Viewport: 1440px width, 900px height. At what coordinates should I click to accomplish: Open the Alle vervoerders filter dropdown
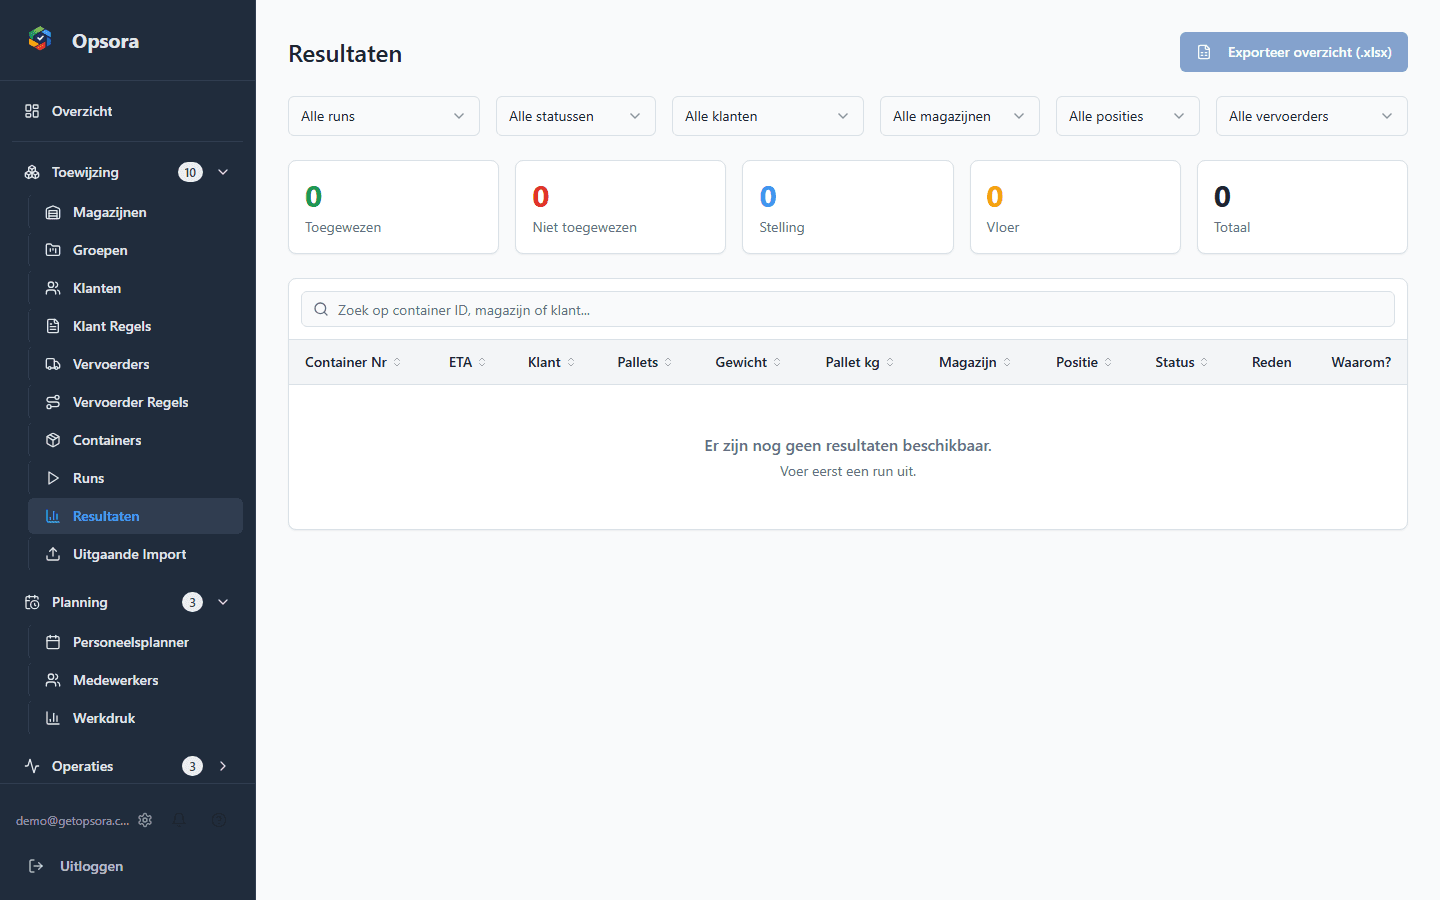[1311, 116]
